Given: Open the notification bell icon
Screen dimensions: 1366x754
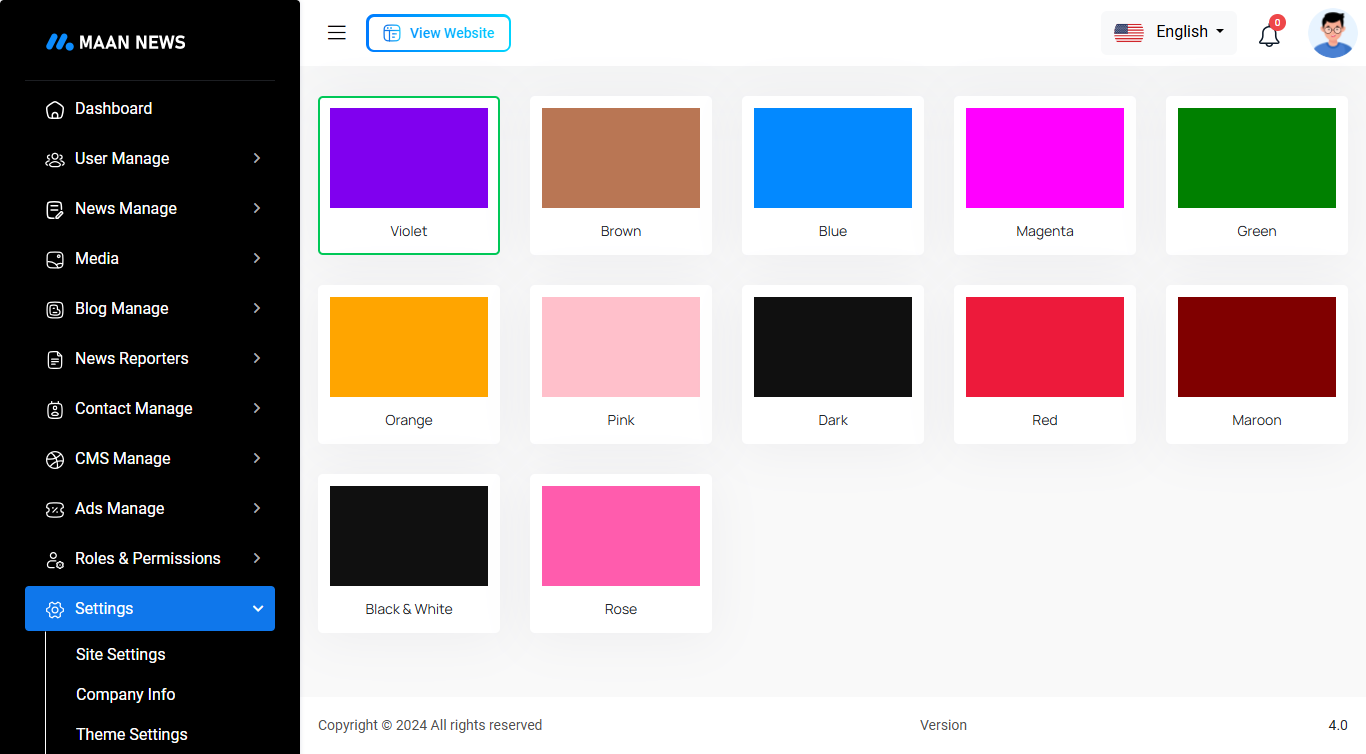Looking at the screenshot, I should click(1269, 36).
